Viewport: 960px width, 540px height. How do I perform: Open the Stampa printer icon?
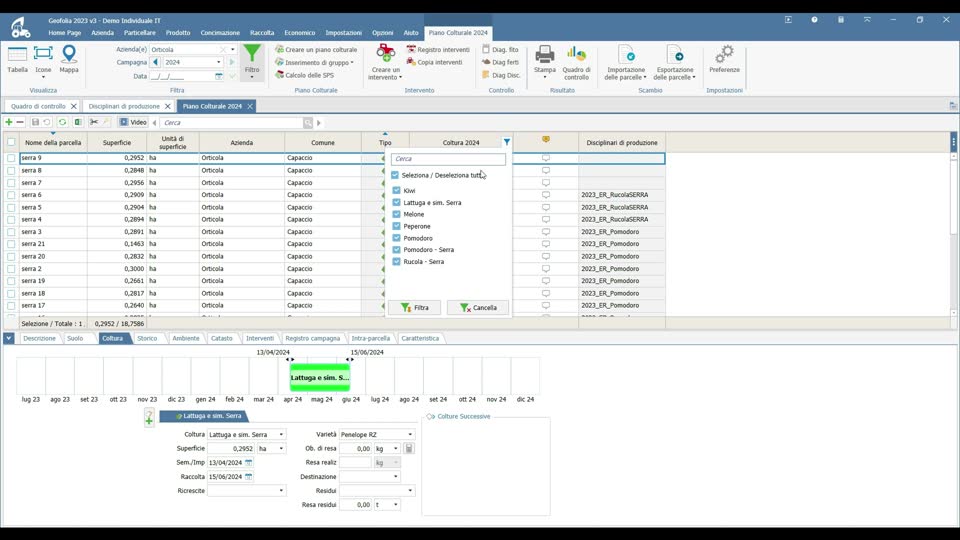point(544,54)
